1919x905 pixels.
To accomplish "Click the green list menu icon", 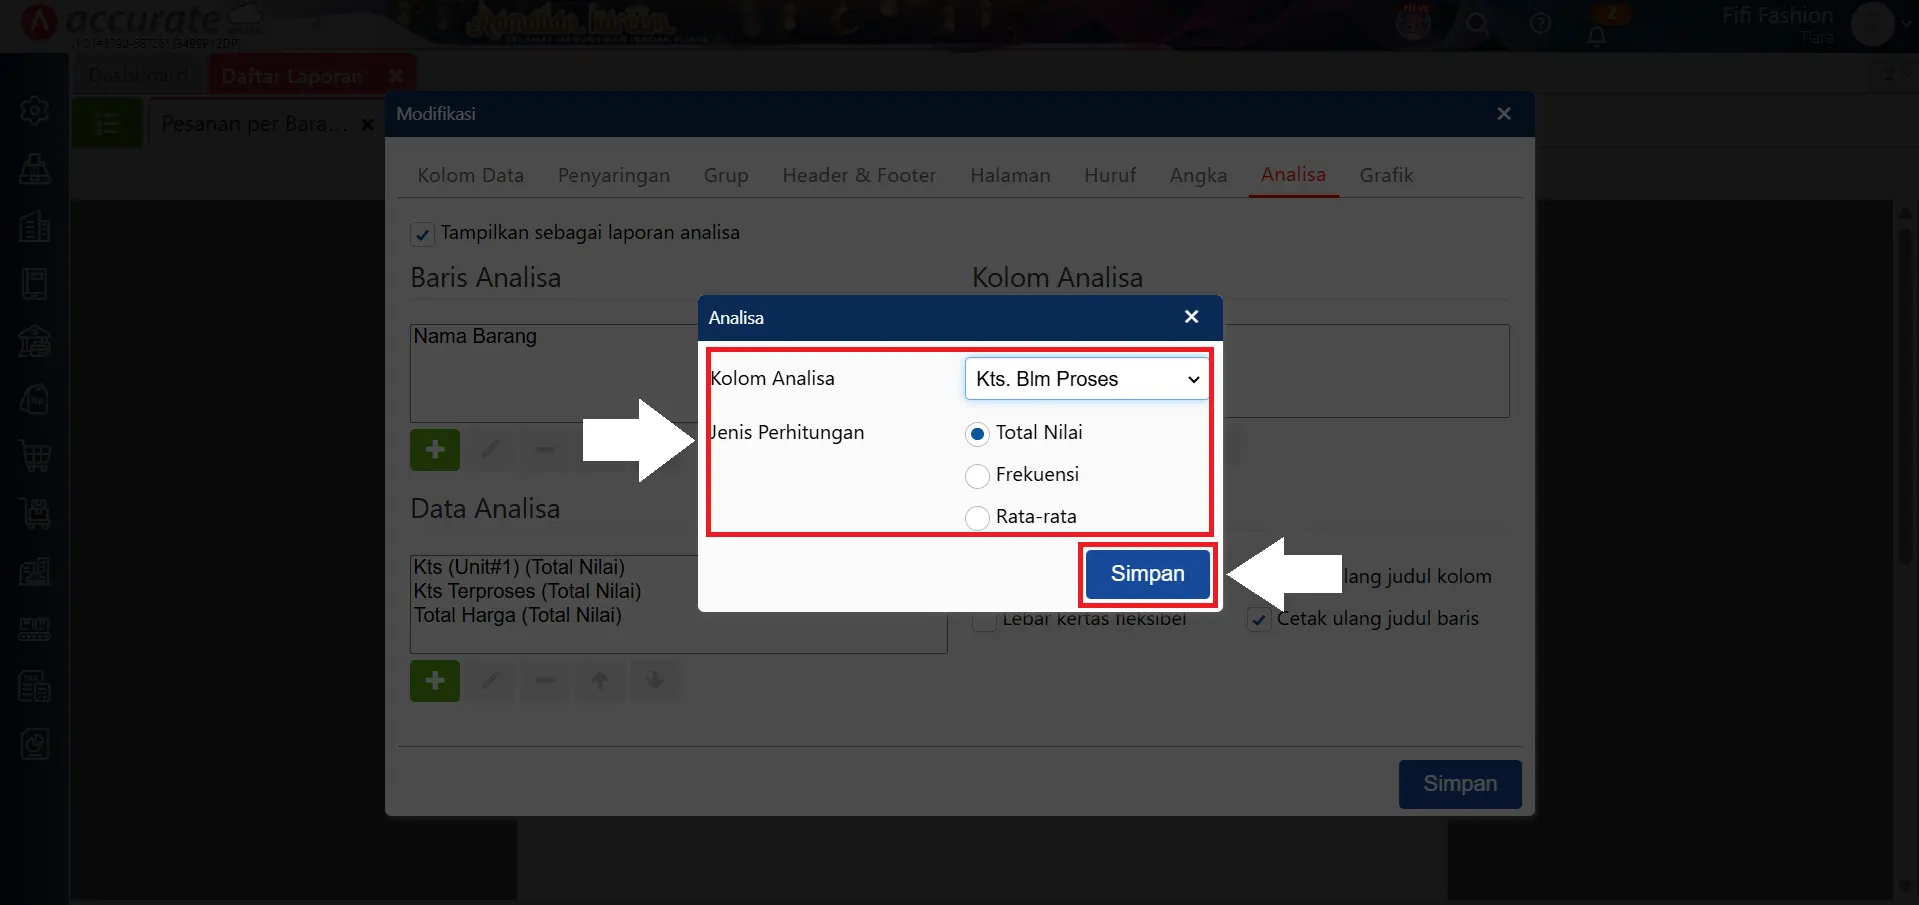I will 107,124.
